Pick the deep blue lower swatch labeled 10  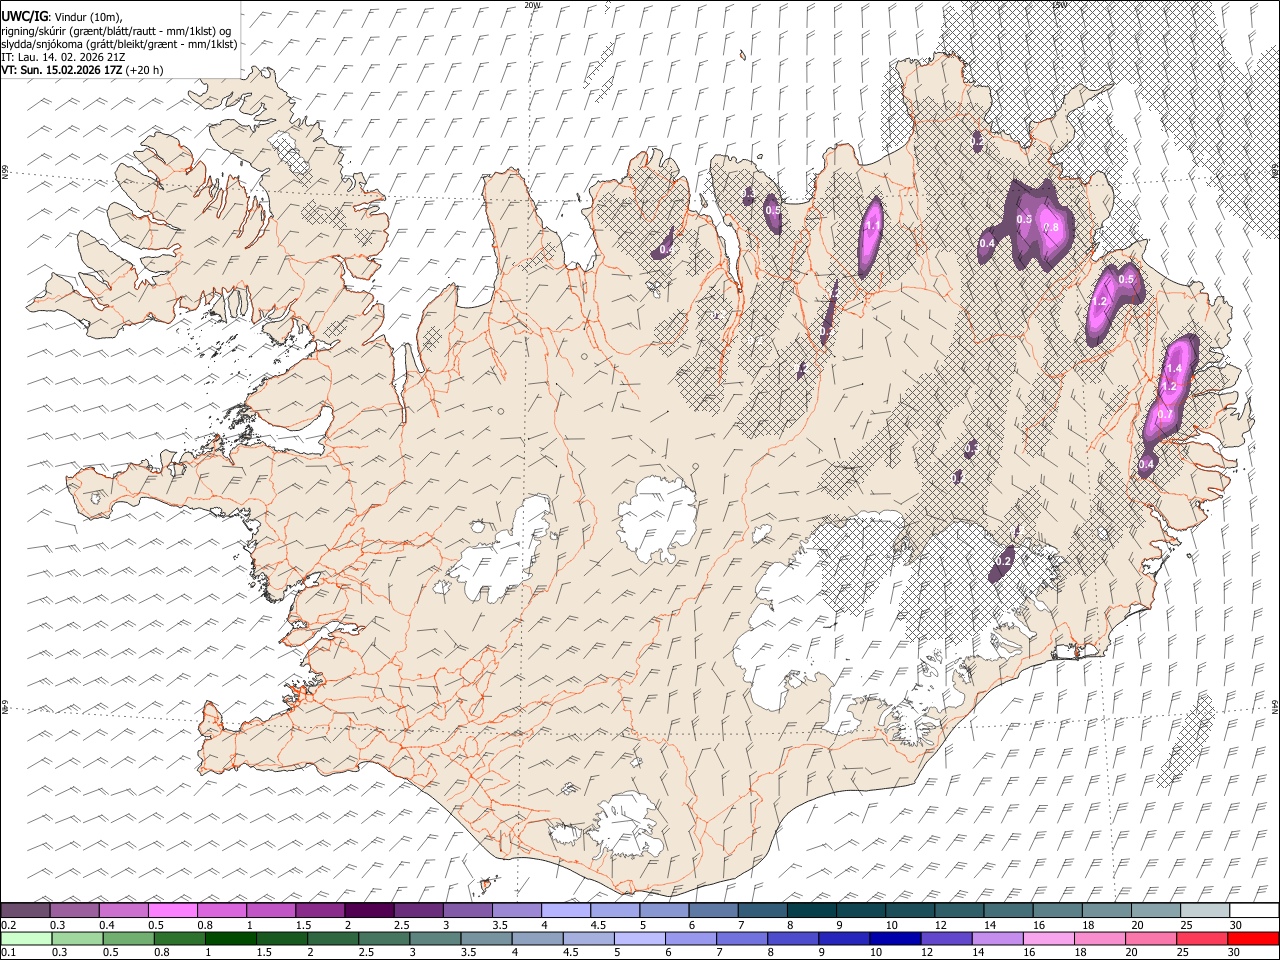point(894,938)
